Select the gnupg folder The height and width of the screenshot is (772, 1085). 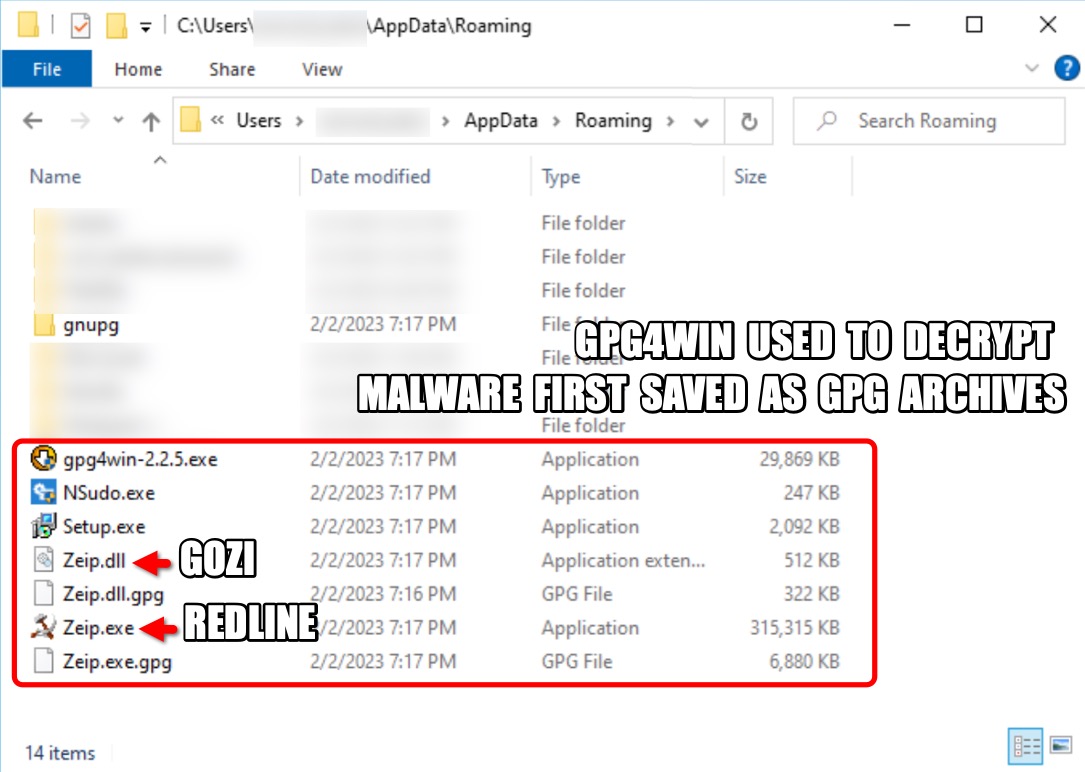coord(91,324)
